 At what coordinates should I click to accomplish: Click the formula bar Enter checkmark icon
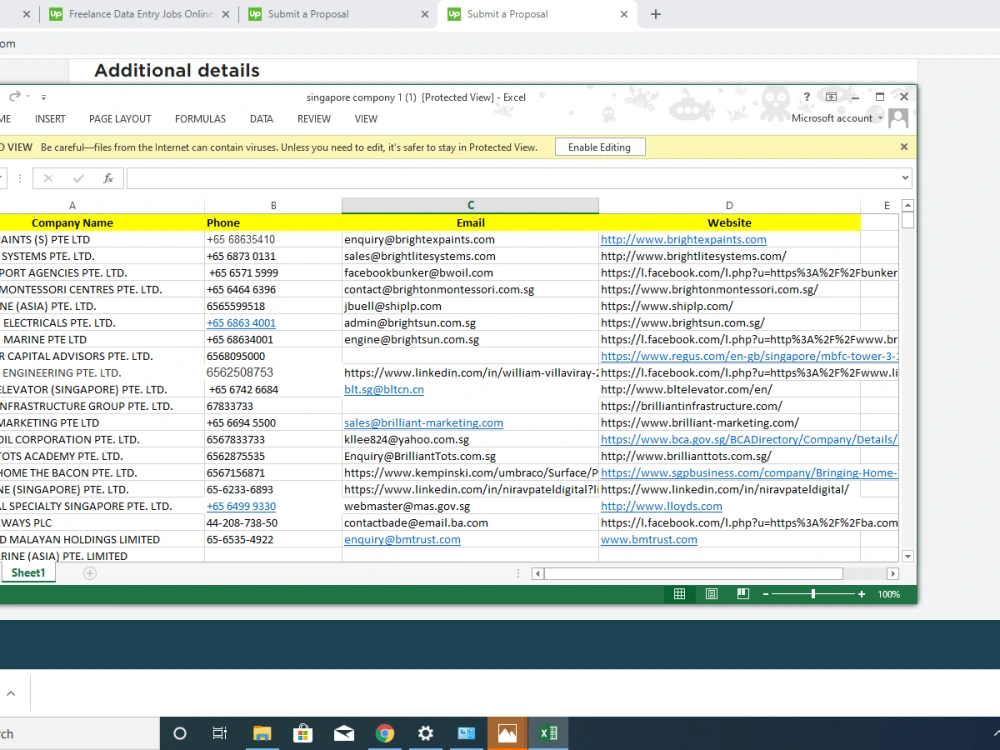[x=78, y=179]
